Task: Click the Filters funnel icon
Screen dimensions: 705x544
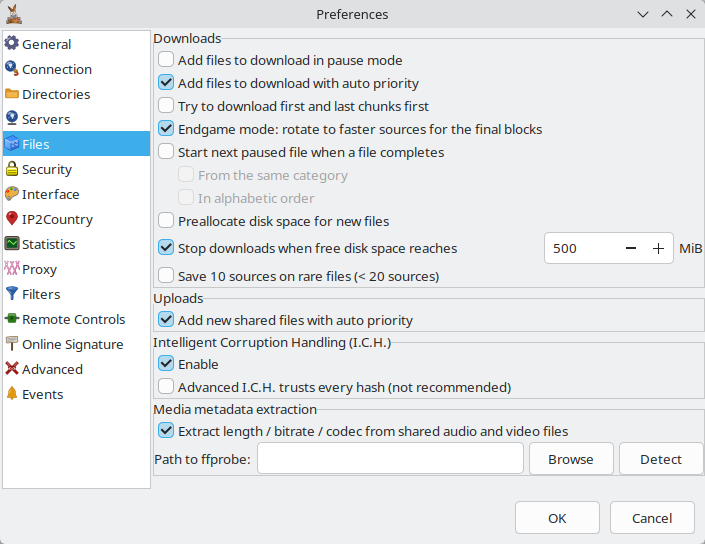Action: [12, 294]
